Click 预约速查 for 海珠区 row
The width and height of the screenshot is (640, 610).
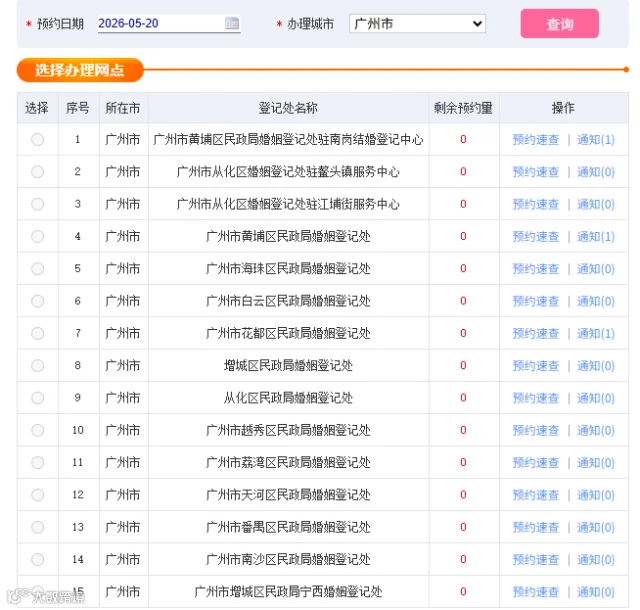pos(536,269)
